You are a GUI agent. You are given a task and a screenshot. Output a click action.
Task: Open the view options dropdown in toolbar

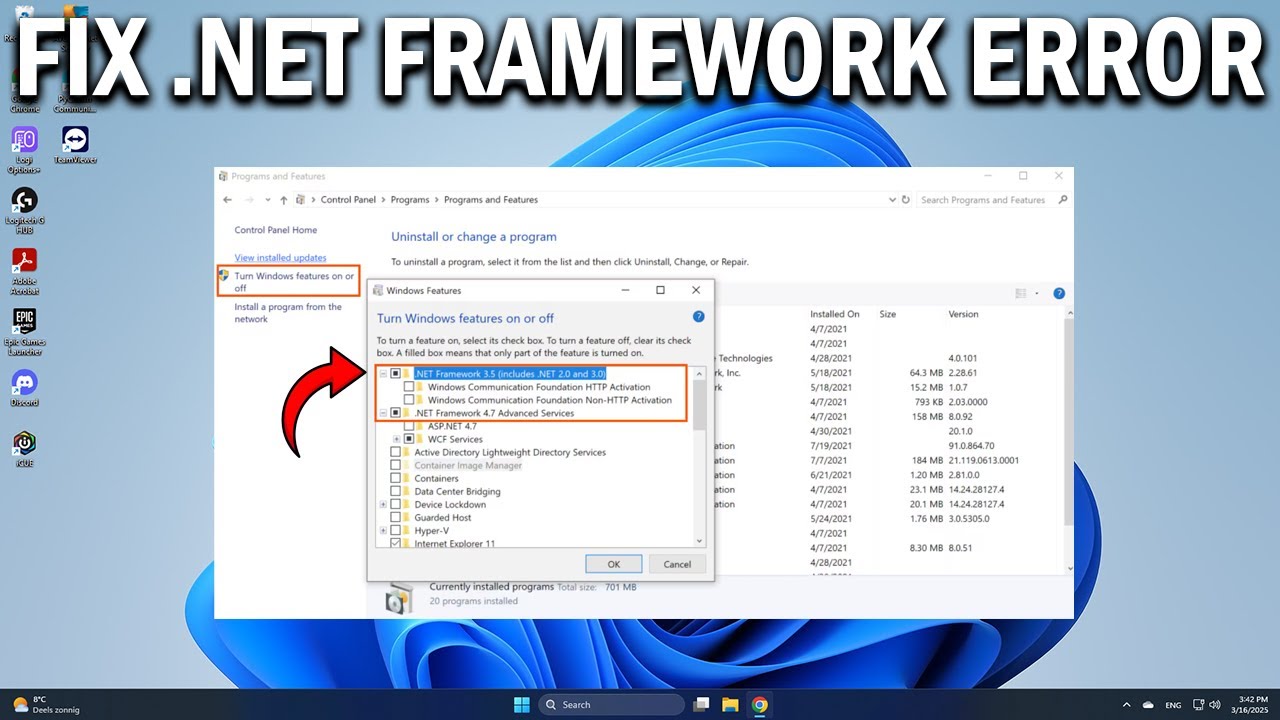(1038, 293)
